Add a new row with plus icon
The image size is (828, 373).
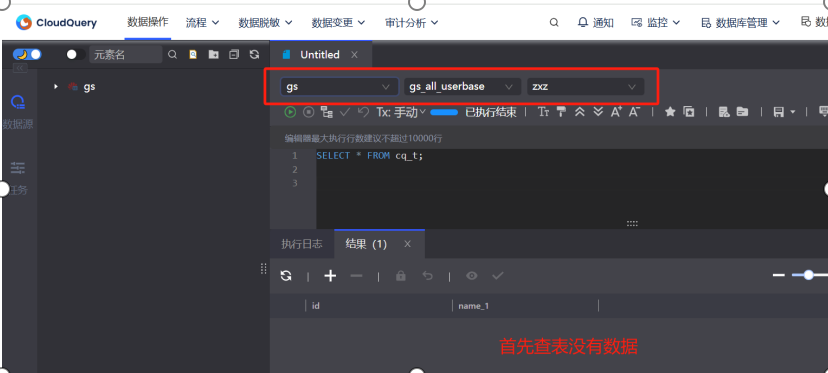(x=330, y=276)
